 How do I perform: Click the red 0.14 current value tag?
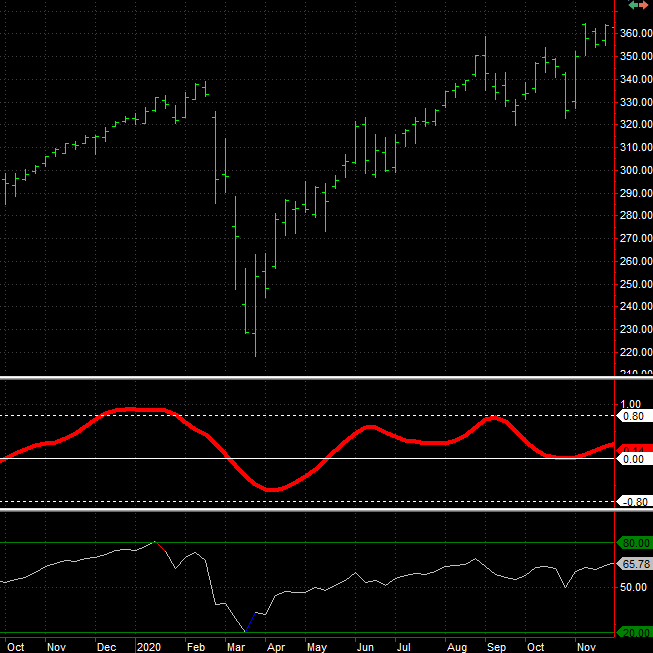click(x=634, y=449)
